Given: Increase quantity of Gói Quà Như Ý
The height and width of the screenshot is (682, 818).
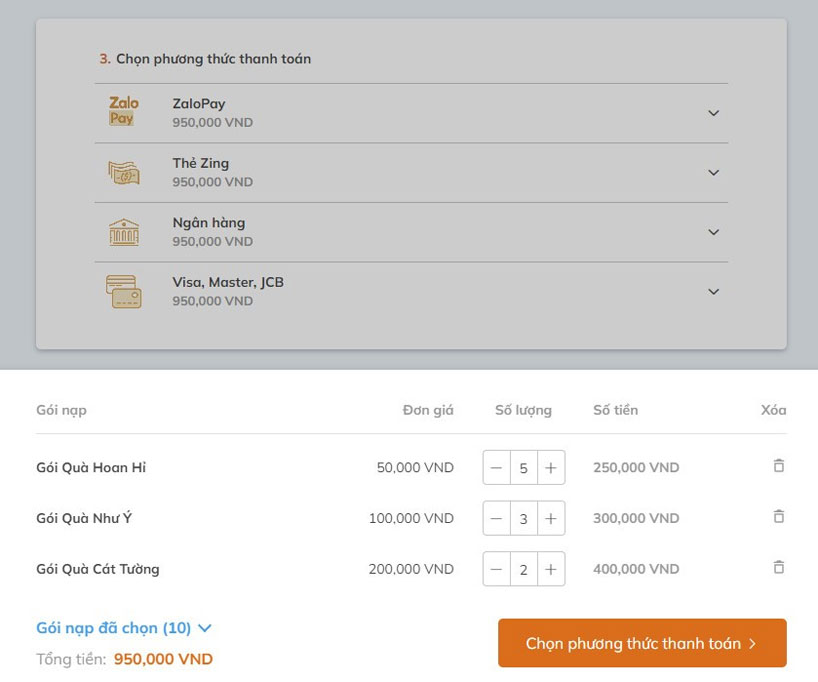Looking at the screenshot, I should 551,518.
